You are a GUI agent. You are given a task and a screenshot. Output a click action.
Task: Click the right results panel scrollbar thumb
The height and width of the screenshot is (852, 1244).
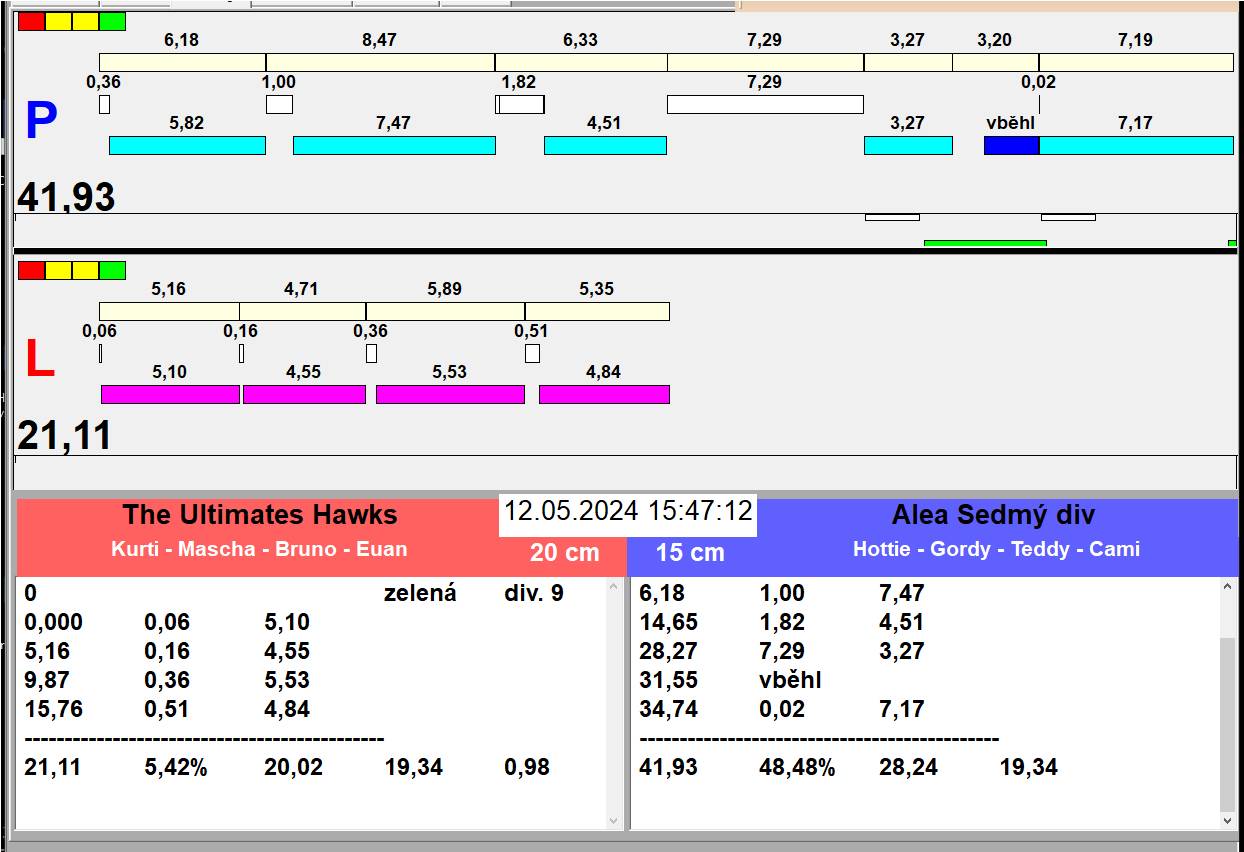tap(1229, 725)
